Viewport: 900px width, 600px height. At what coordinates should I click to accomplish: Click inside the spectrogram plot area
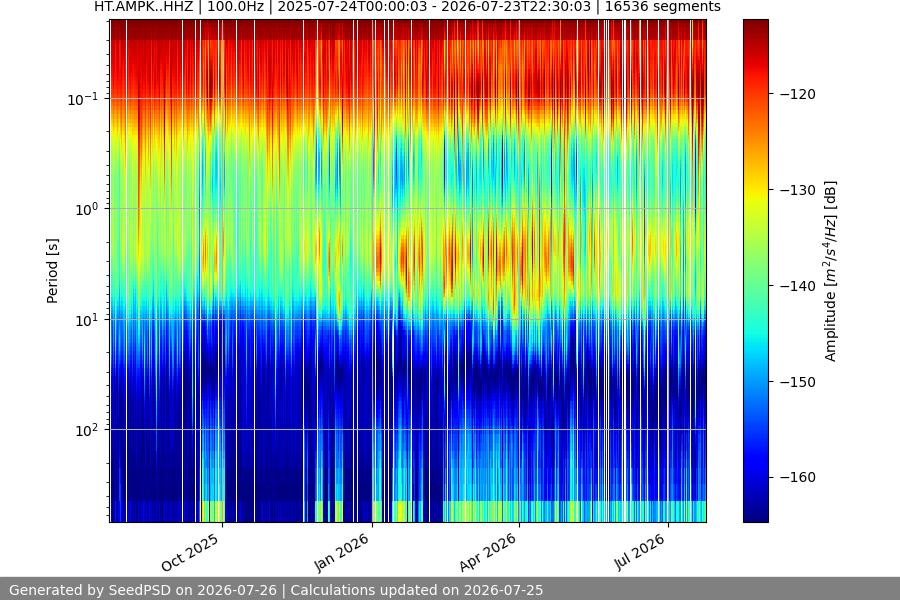tap(408, 271)
